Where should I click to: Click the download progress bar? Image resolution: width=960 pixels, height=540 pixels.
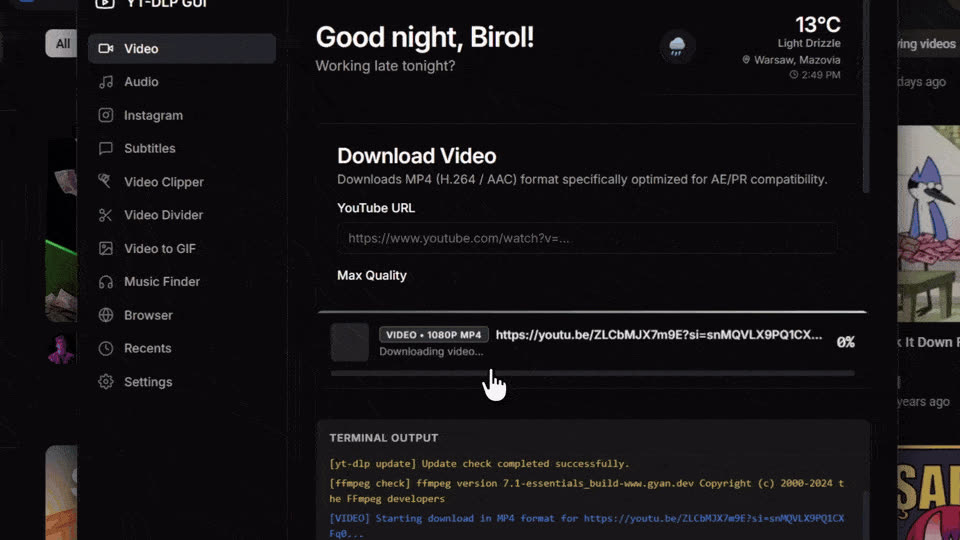pyautogui.click(x=593, y=373)
